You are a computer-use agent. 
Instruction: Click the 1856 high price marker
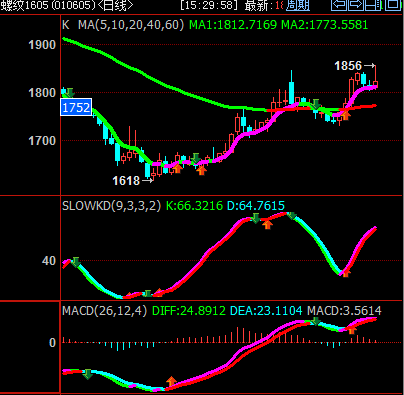tap(348, 66)
